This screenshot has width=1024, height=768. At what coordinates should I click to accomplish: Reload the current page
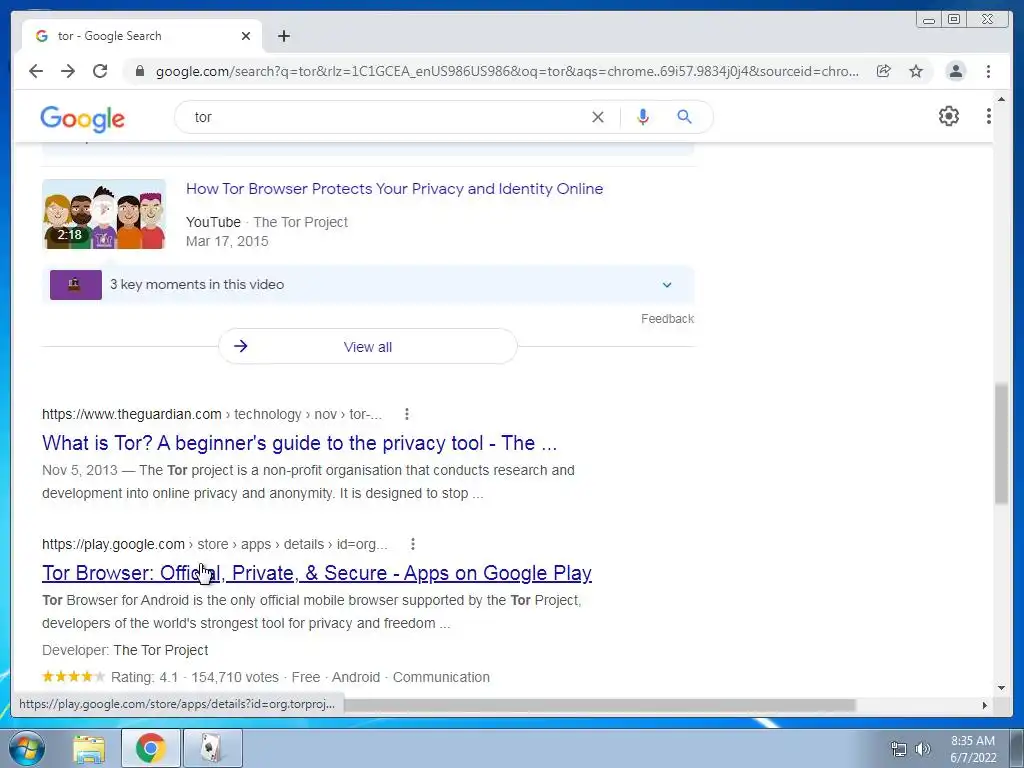(x=100, y=71)
